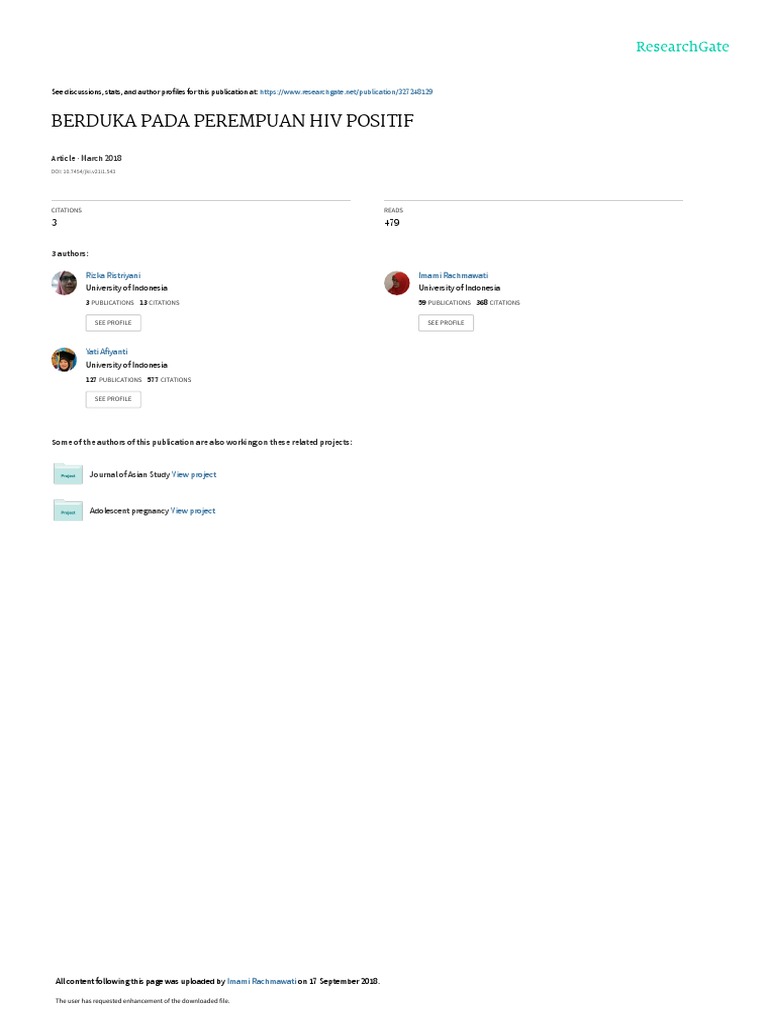The image size is (768, 1024).
Task: Click Imami Rachmawati's profile photo
Action: click(x=396, y=283)
